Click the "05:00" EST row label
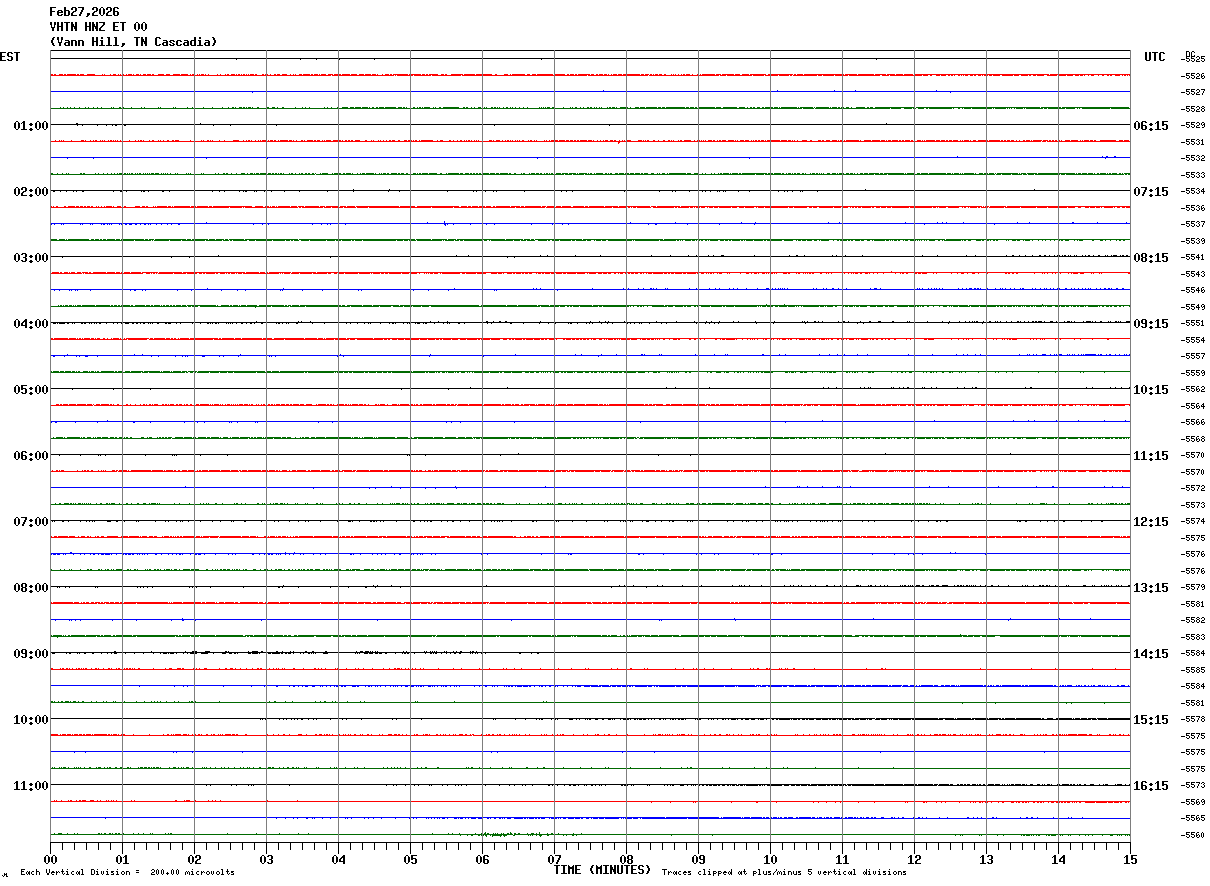 [31, 390]
